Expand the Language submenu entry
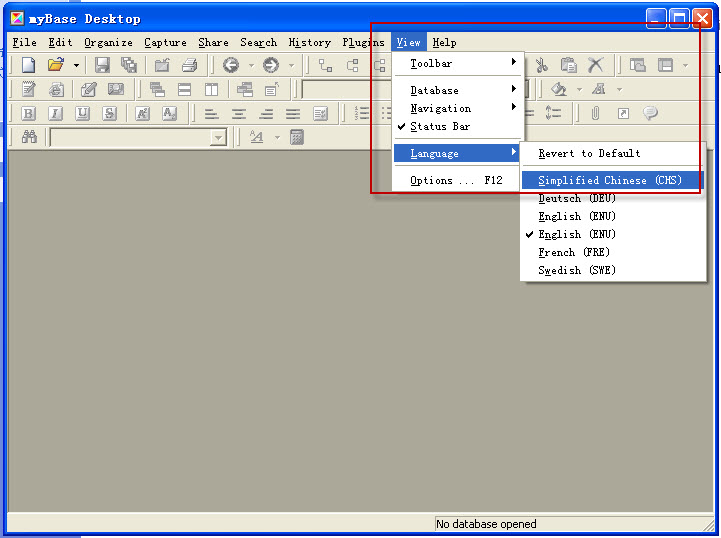The image size is (721, 538). (457, 153)
